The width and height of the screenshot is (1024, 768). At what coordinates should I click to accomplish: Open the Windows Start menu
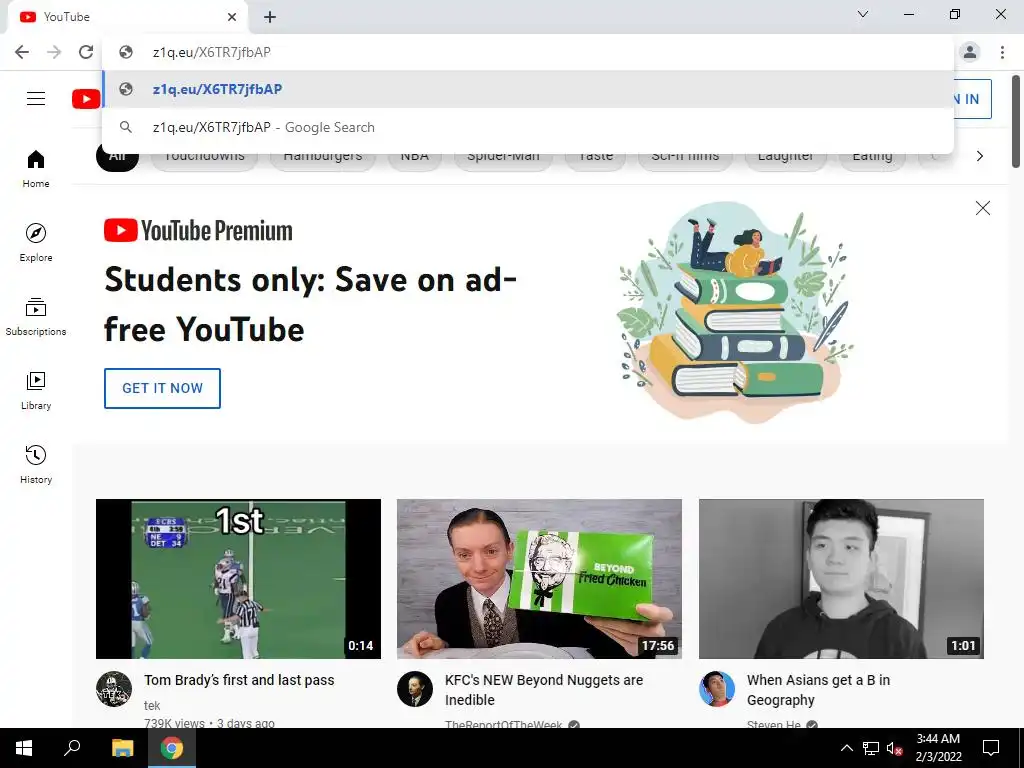coord(24,748)
